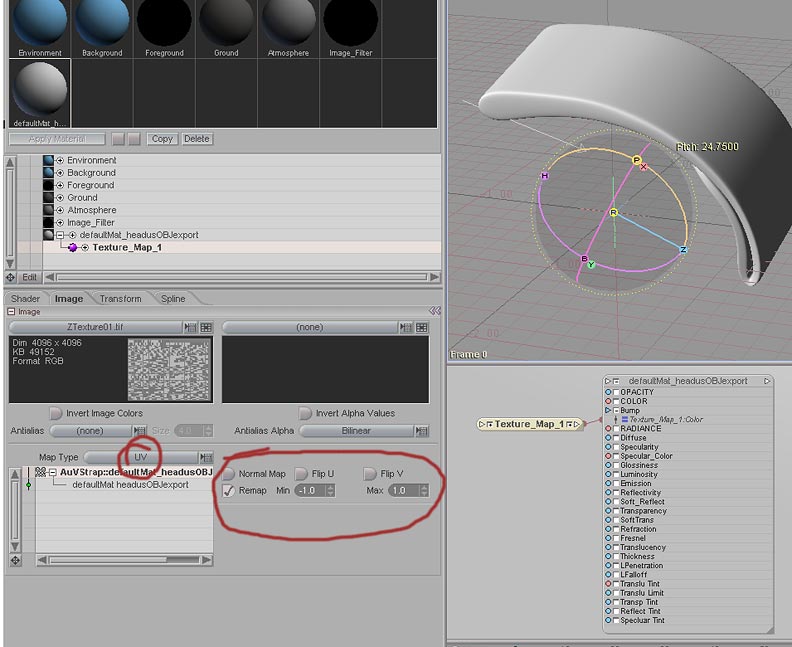
Task: Switch to the Shader tab
Action: (25, 298)
